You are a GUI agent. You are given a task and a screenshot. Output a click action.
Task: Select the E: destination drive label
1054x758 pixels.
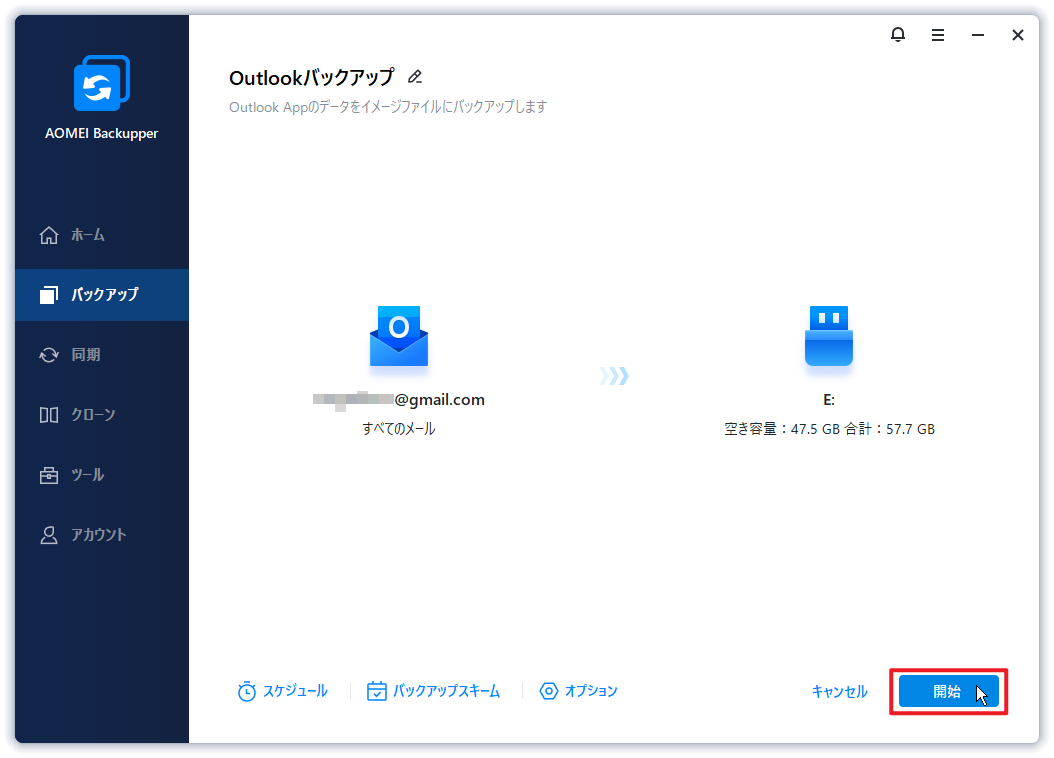pos(829,400)
